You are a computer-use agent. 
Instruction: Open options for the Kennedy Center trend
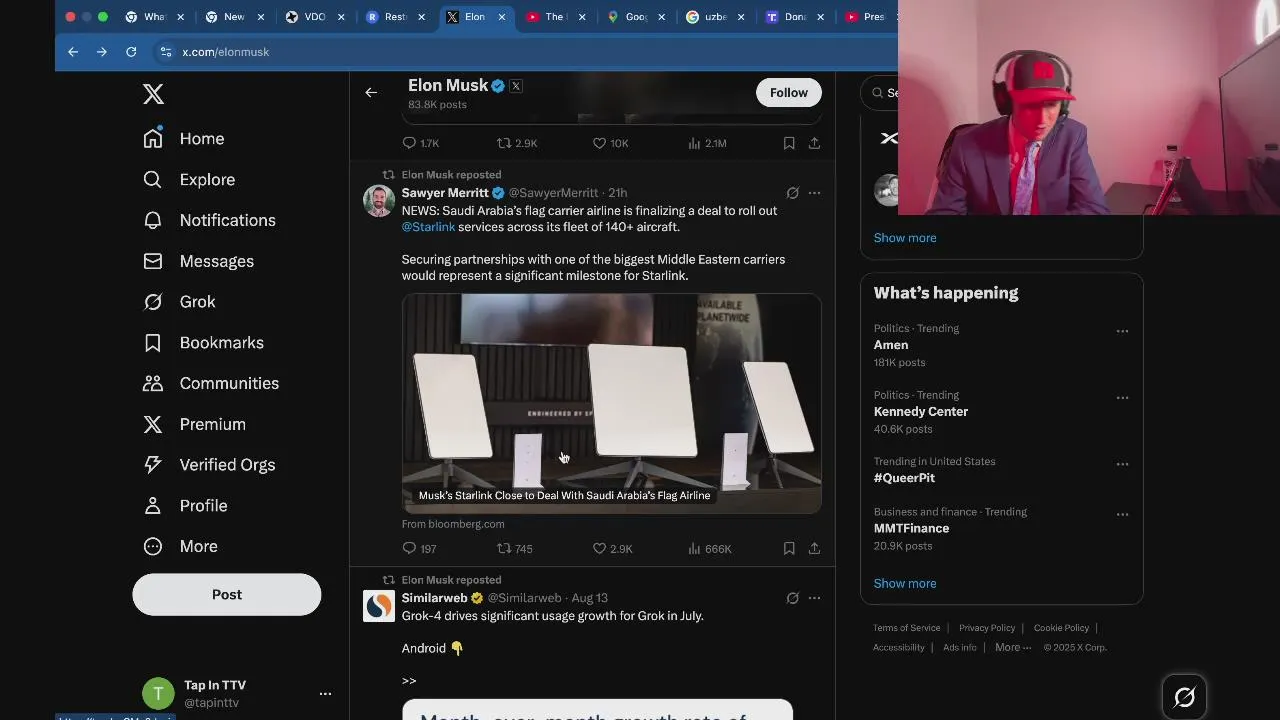point(1122,398)
